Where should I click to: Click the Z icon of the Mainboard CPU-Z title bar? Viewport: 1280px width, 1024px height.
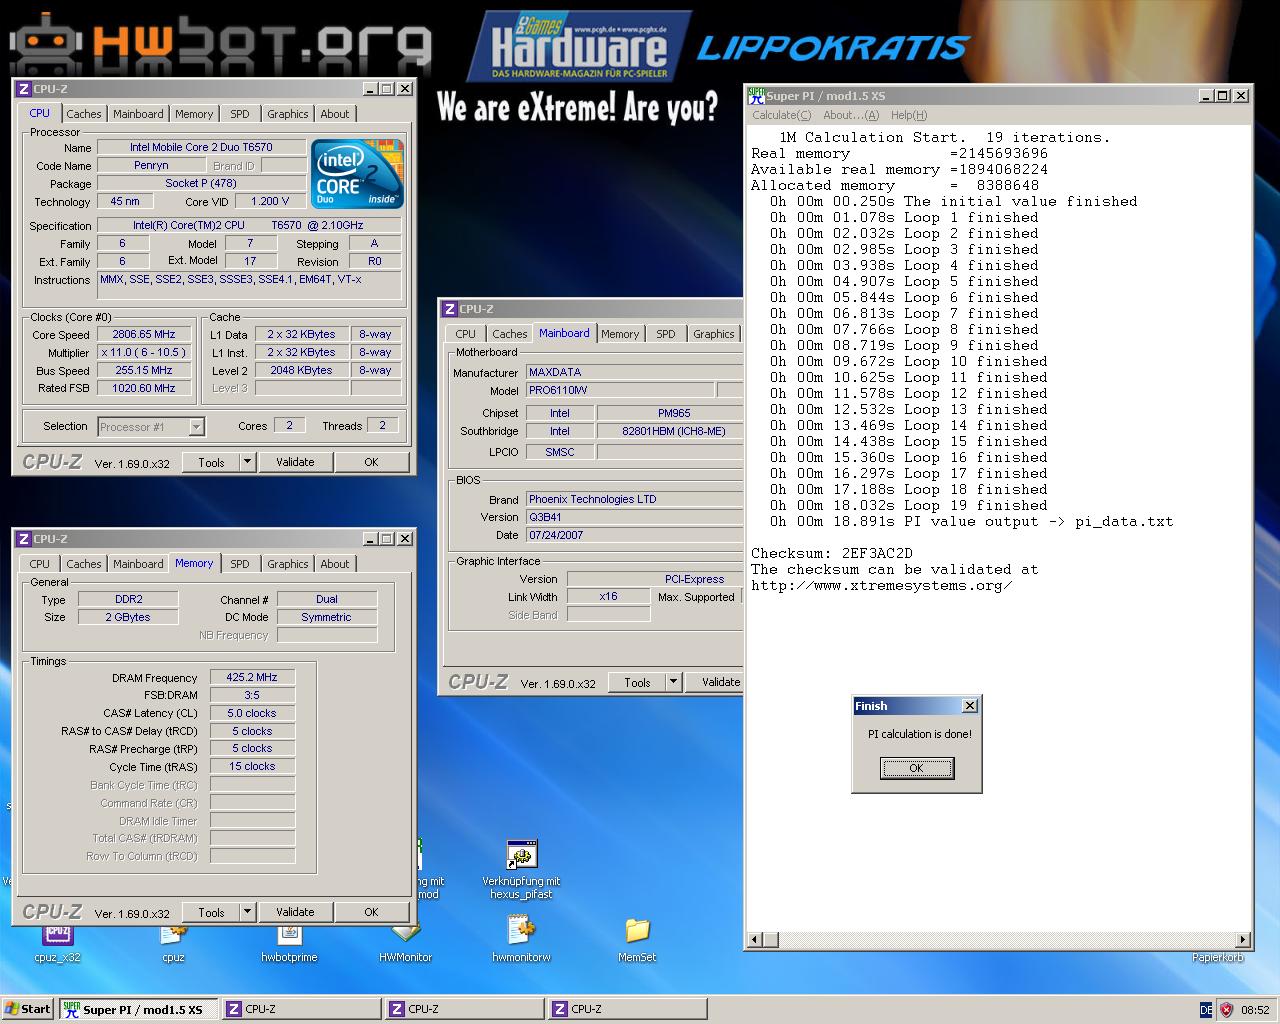tap(450, 309)
